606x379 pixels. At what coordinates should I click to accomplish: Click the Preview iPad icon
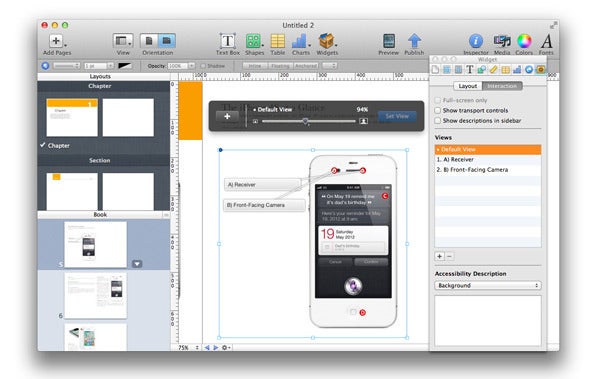389,41
